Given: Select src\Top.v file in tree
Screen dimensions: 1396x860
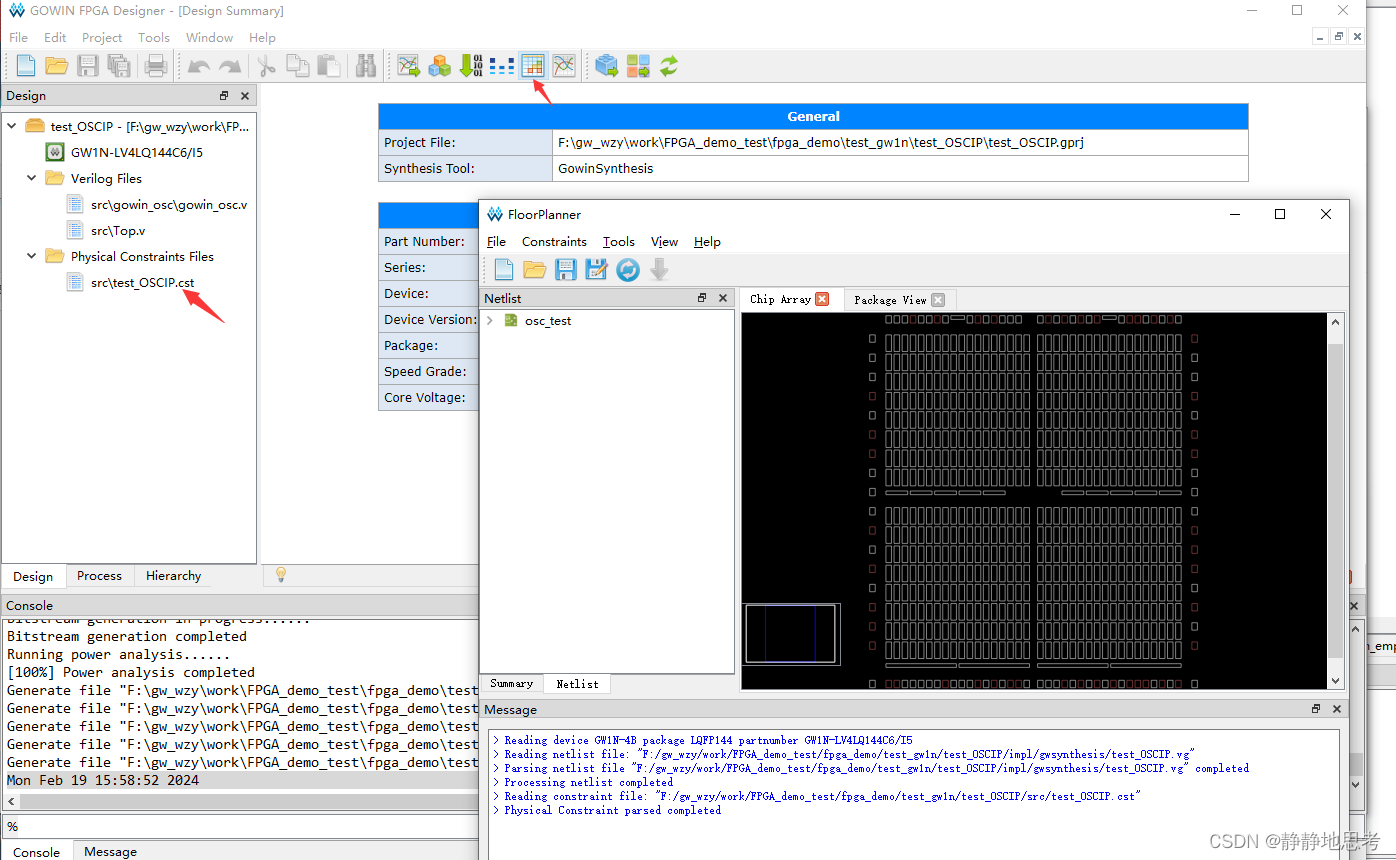Looking at the screenshot, I should [117, 231].
